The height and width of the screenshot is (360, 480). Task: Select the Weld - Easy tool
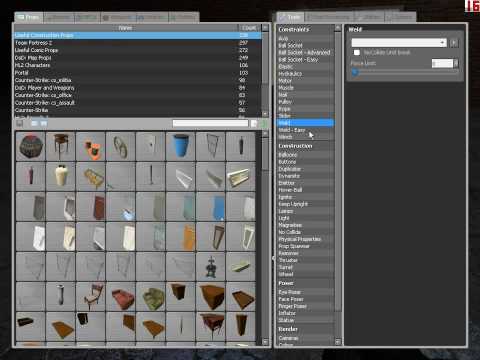[x=305, y=130]
